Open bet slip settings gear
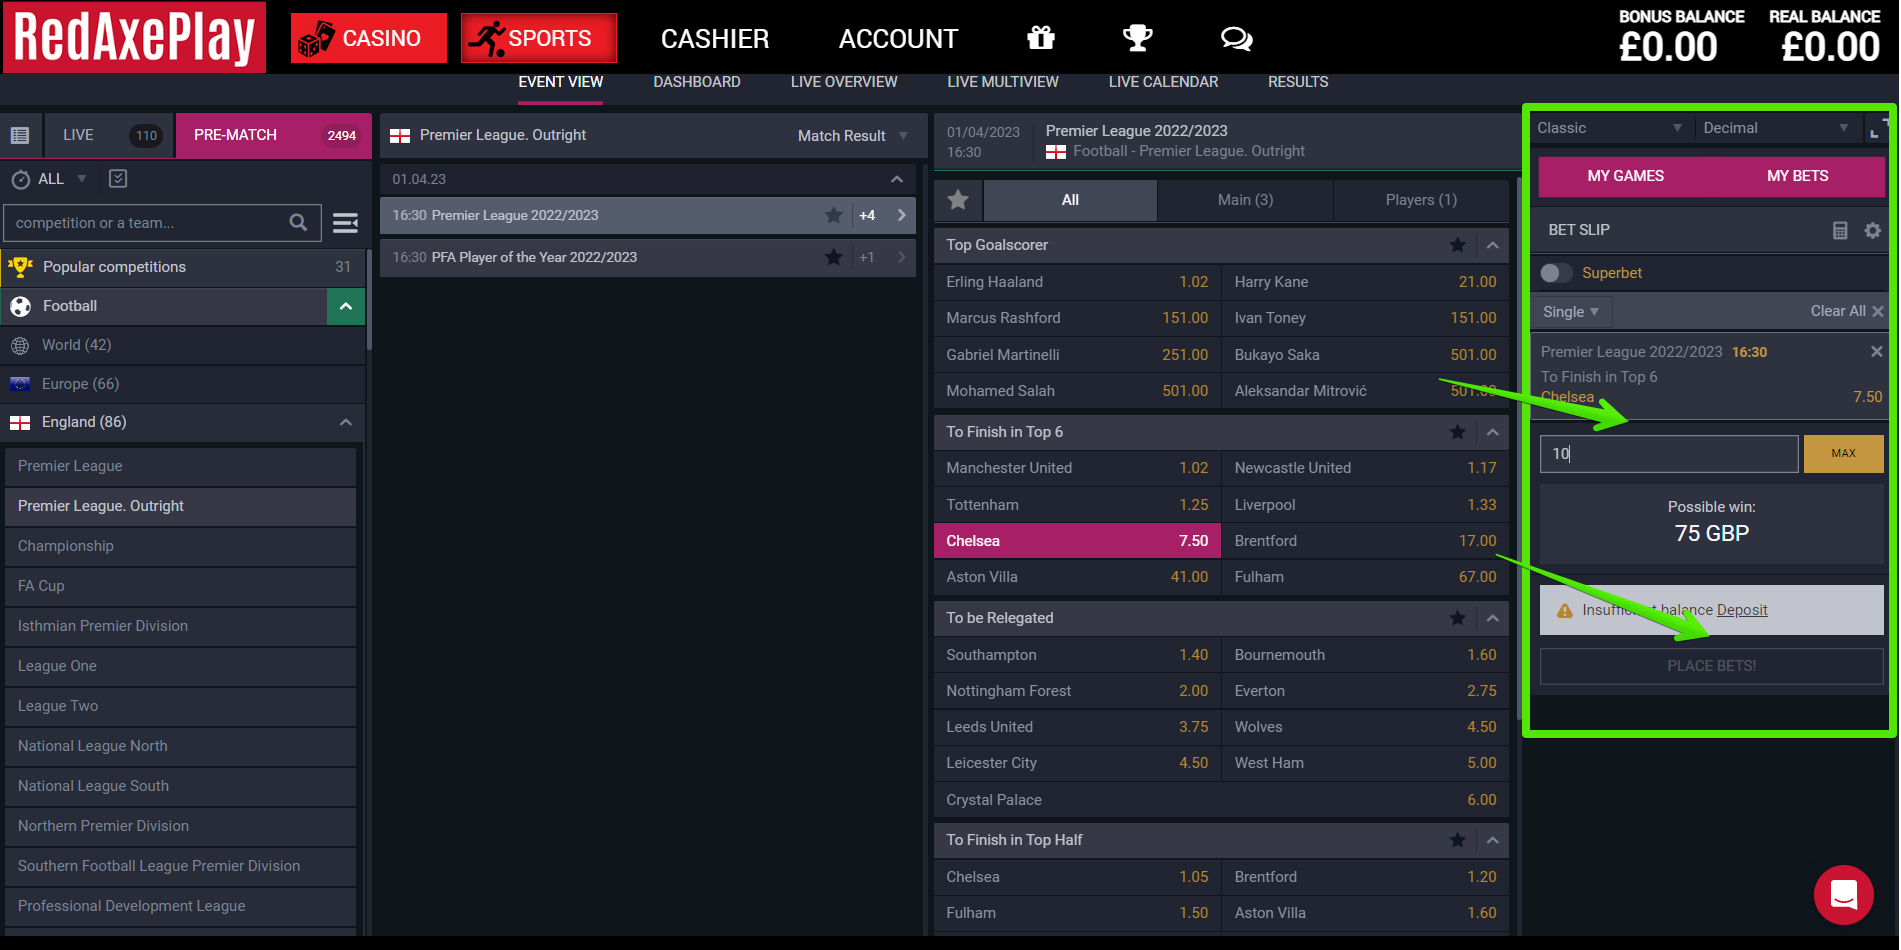The height and width of the screenshot is (950, 1901). (1873, 230)
